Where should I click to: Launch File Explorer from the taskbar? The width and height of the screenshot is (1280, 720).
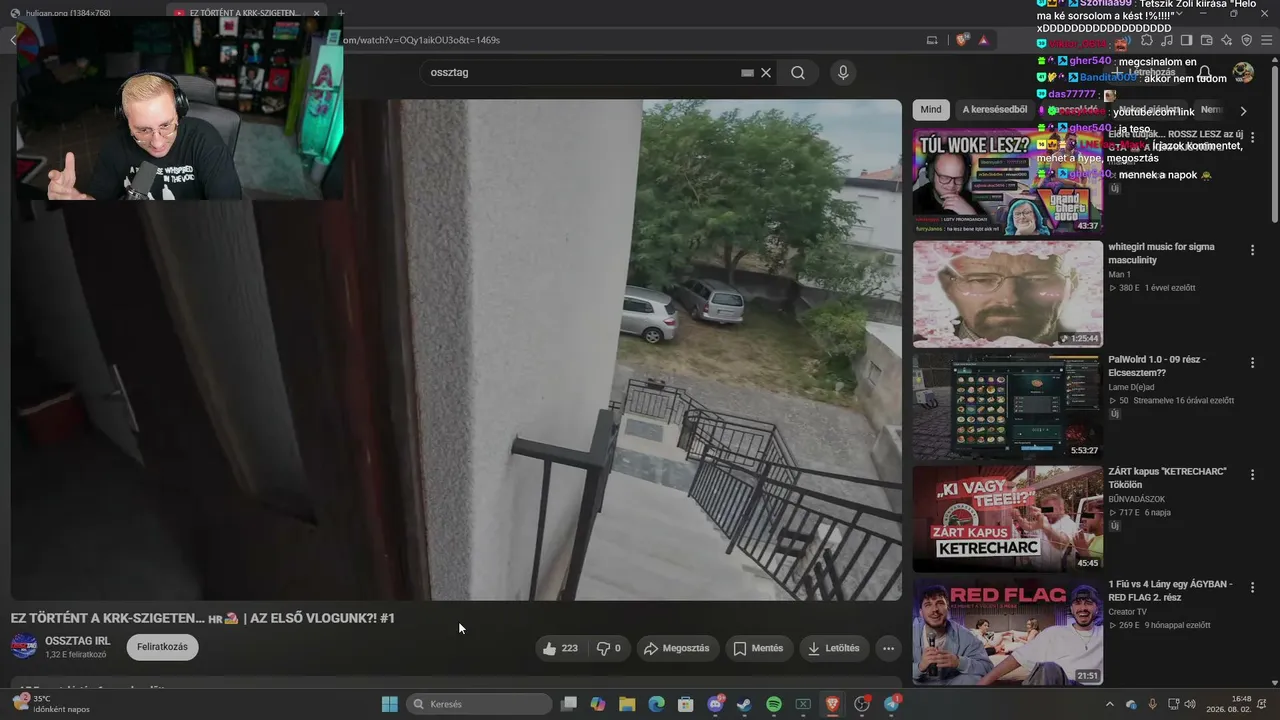coord(627,704)
